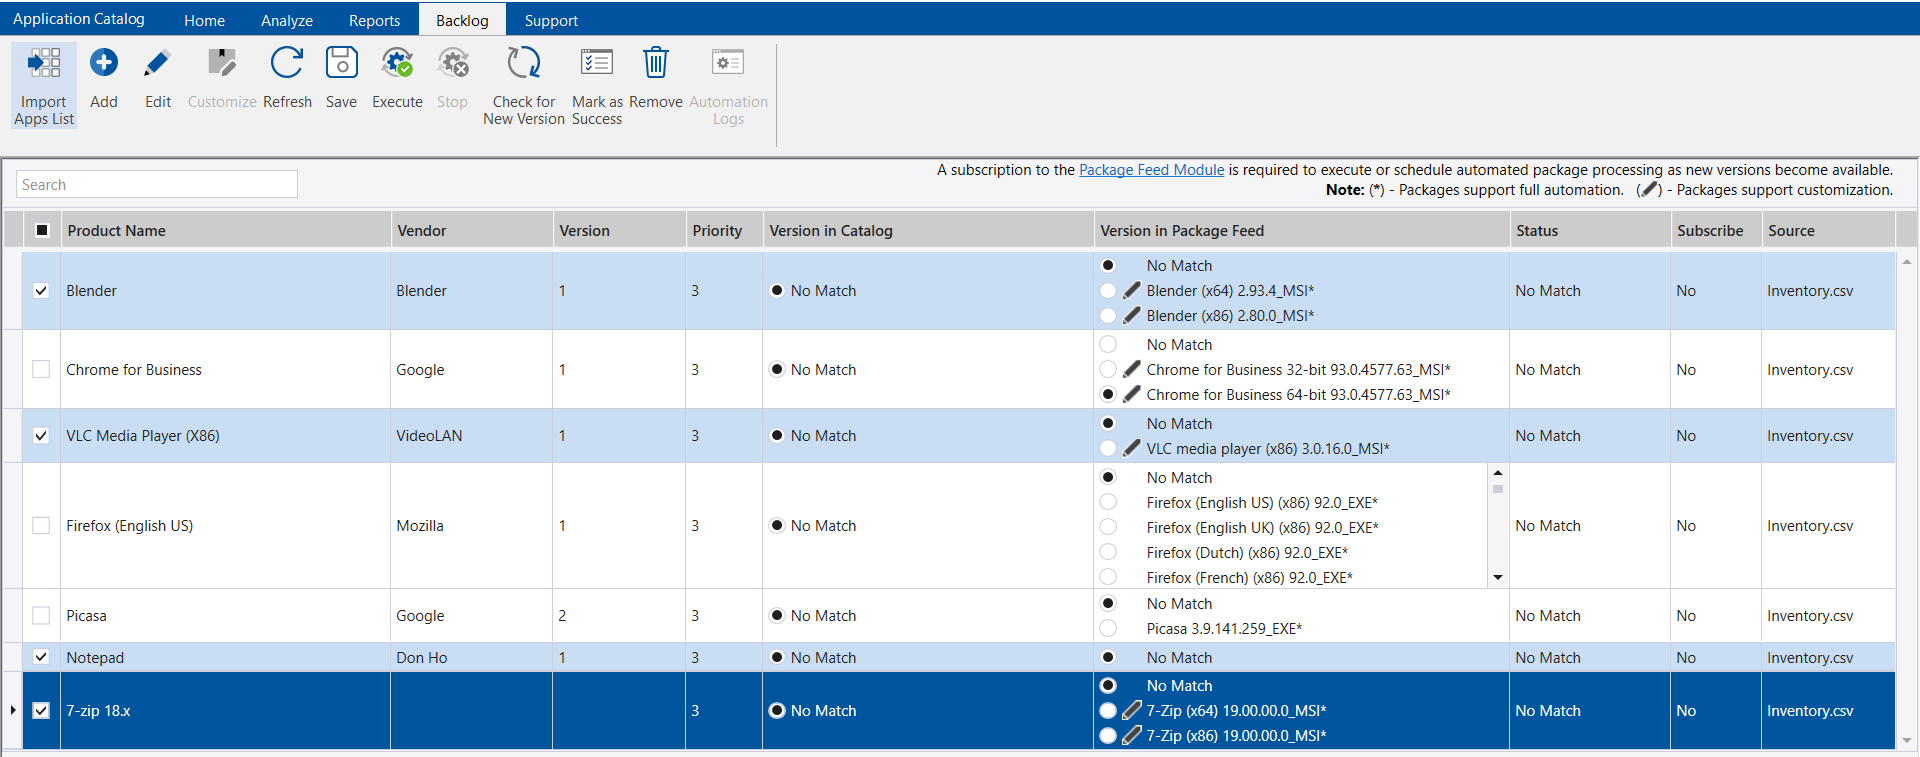The width and height of the screenshot is (1920, 757).
Task: Open the Reports tab
Action: [374, 20]
